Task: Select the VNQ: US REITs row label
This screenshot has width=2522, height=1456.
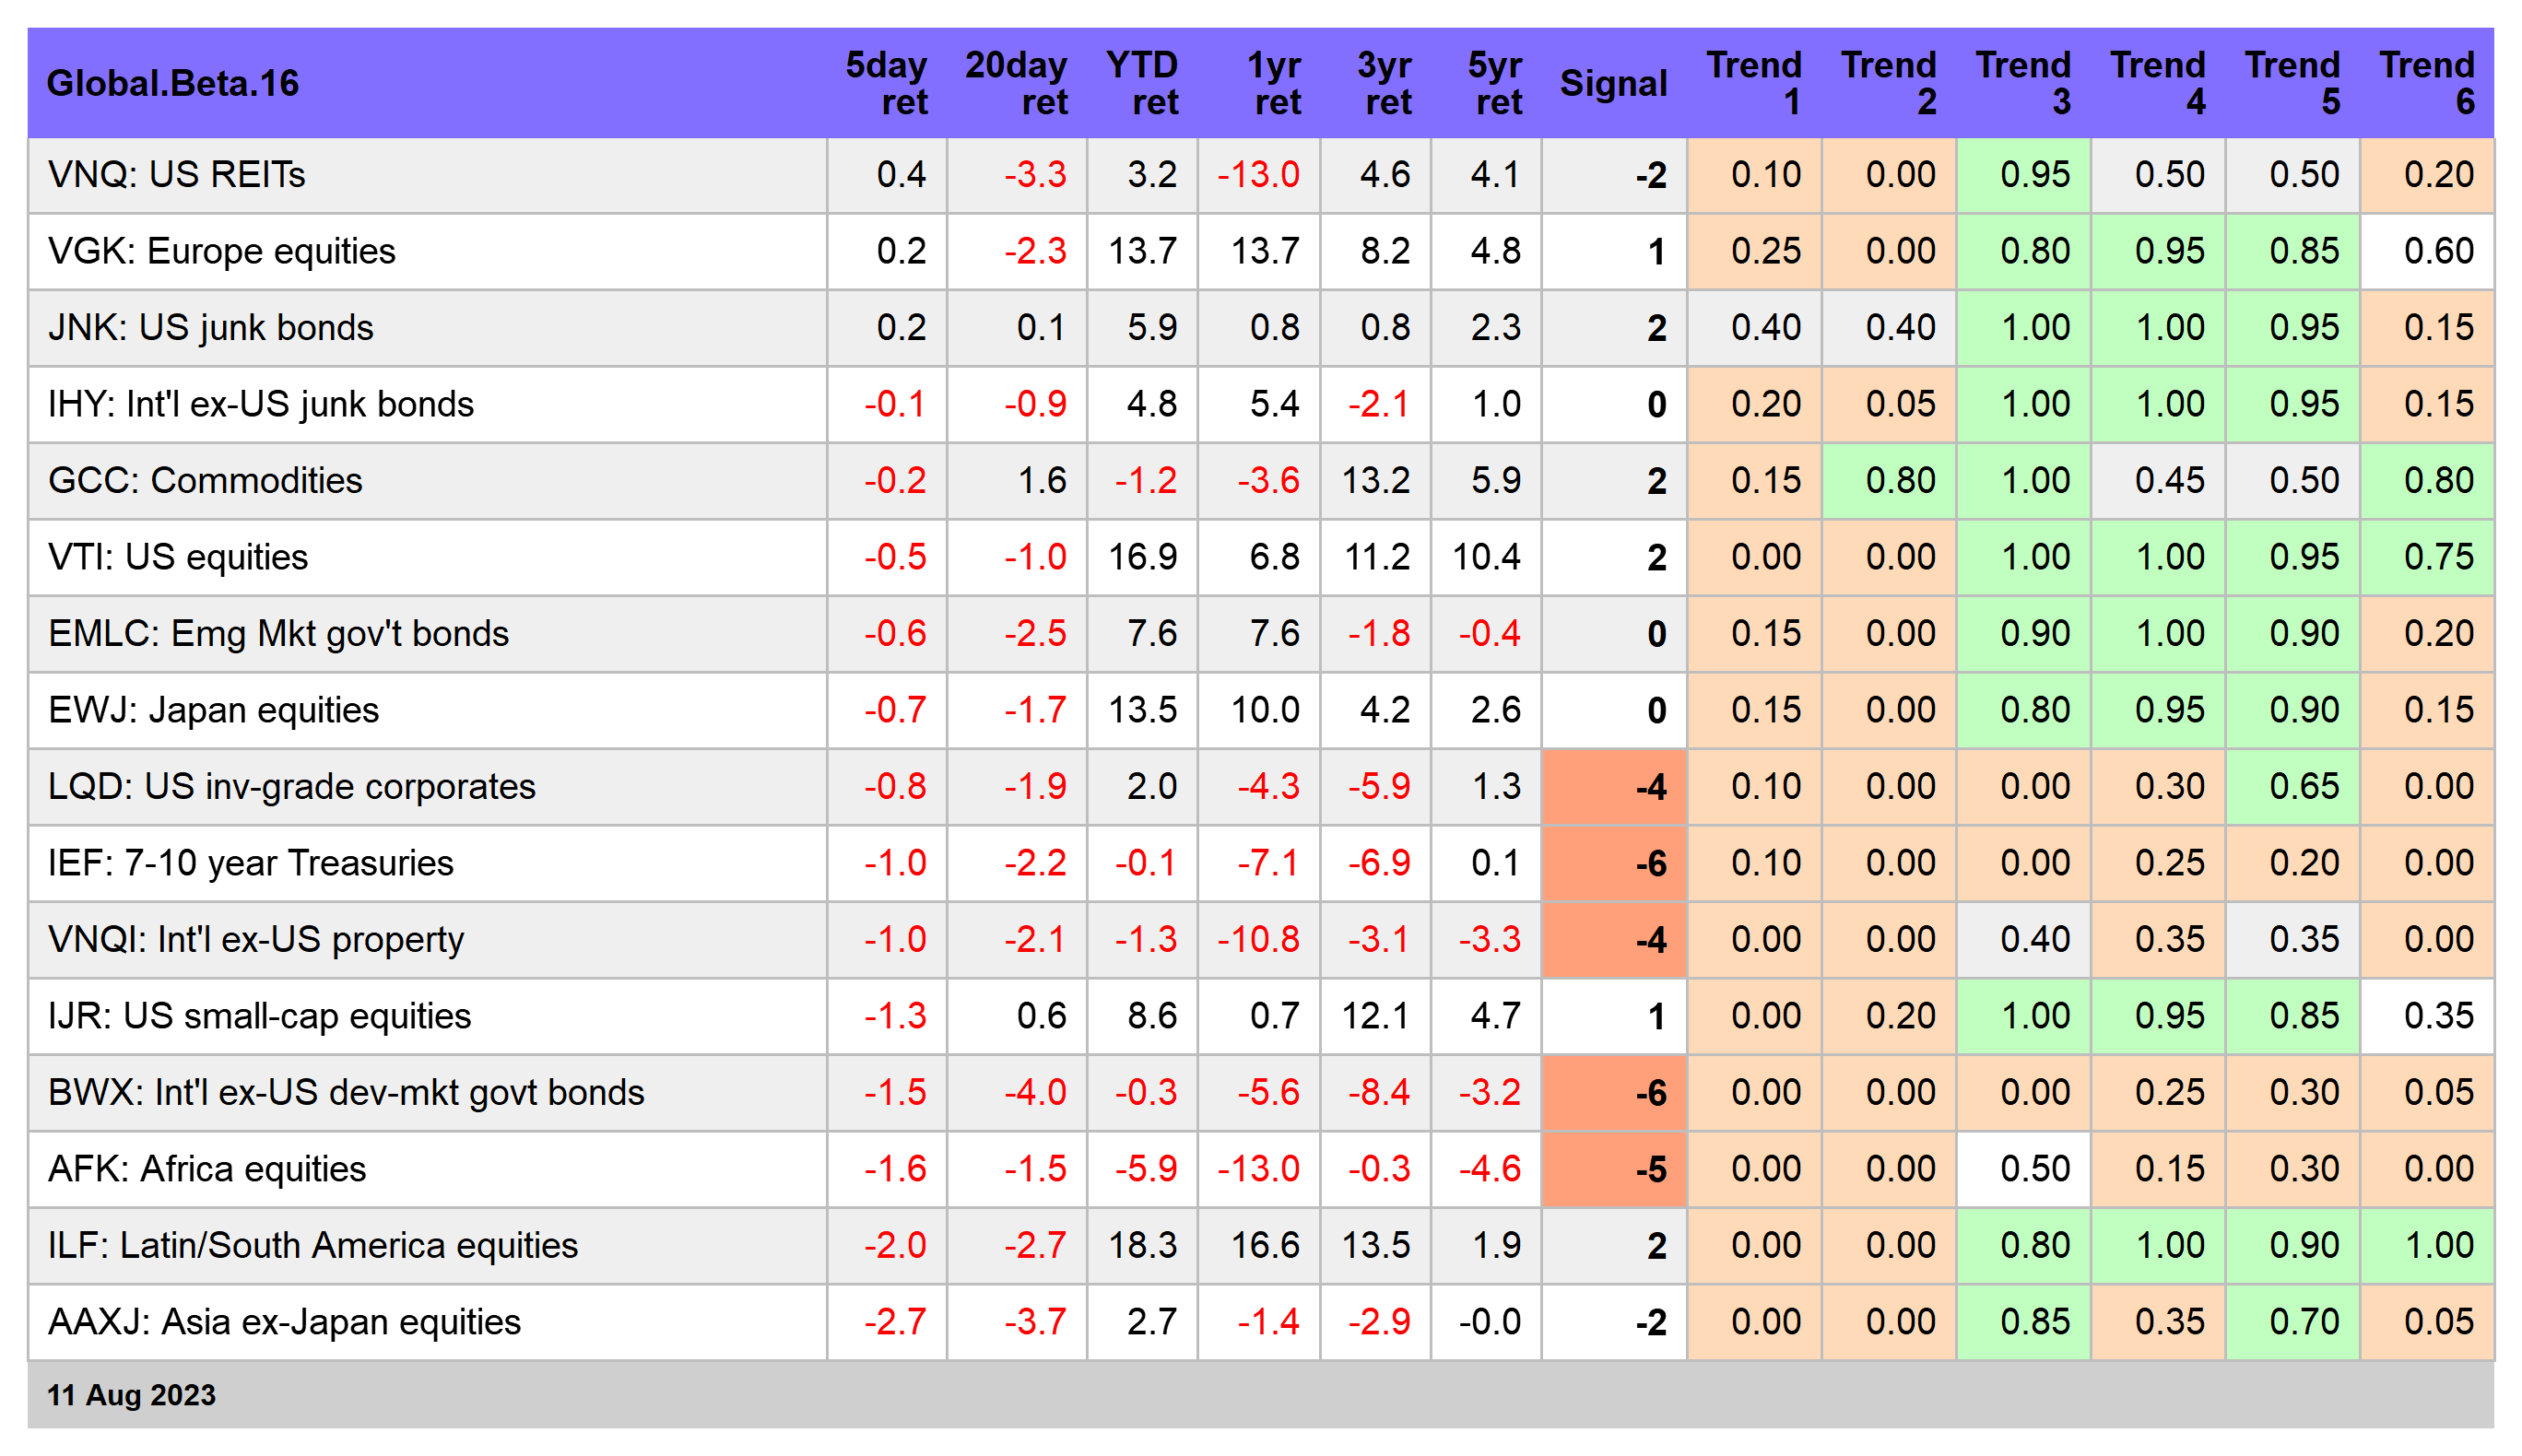Action: [x=176, y=175]
